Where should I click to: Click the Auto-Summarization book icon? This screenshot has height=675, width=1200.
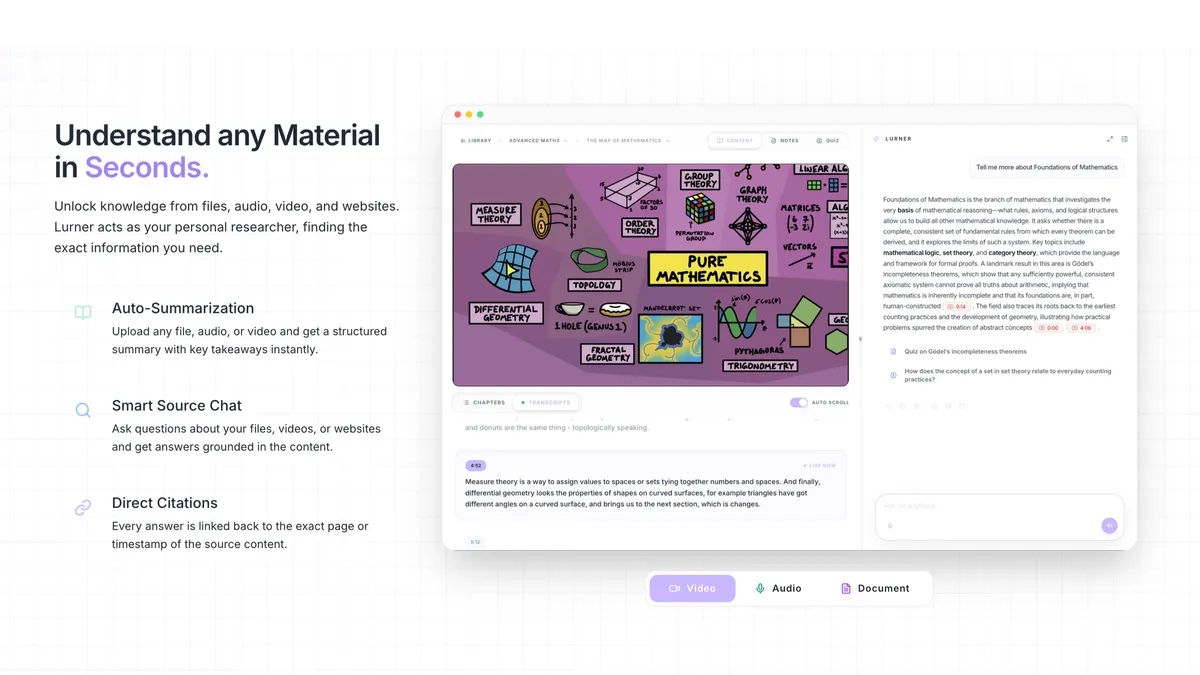point(83,312)
